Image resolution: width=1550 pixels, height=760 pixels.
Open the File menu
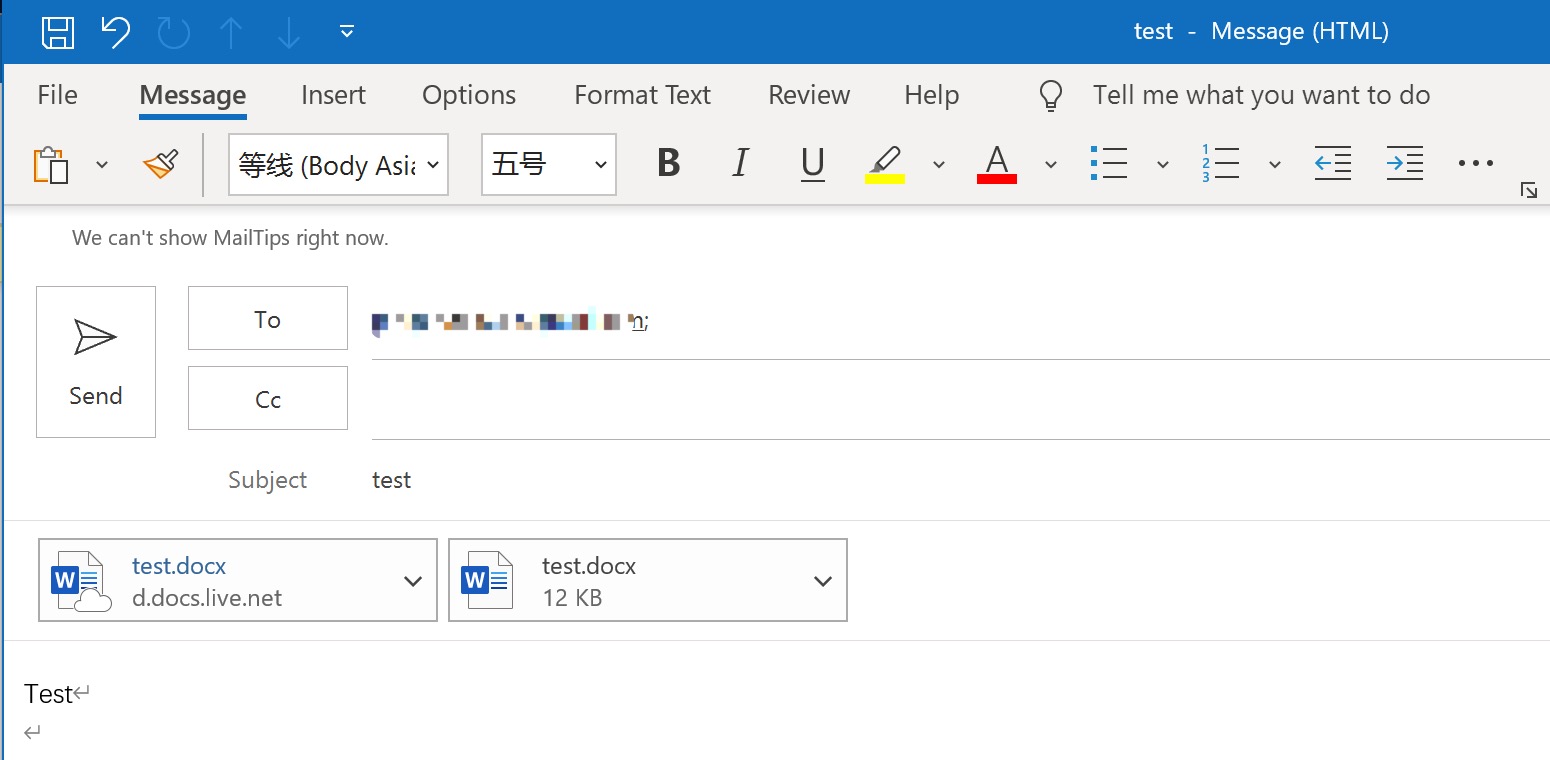click(x=57, y=95)
